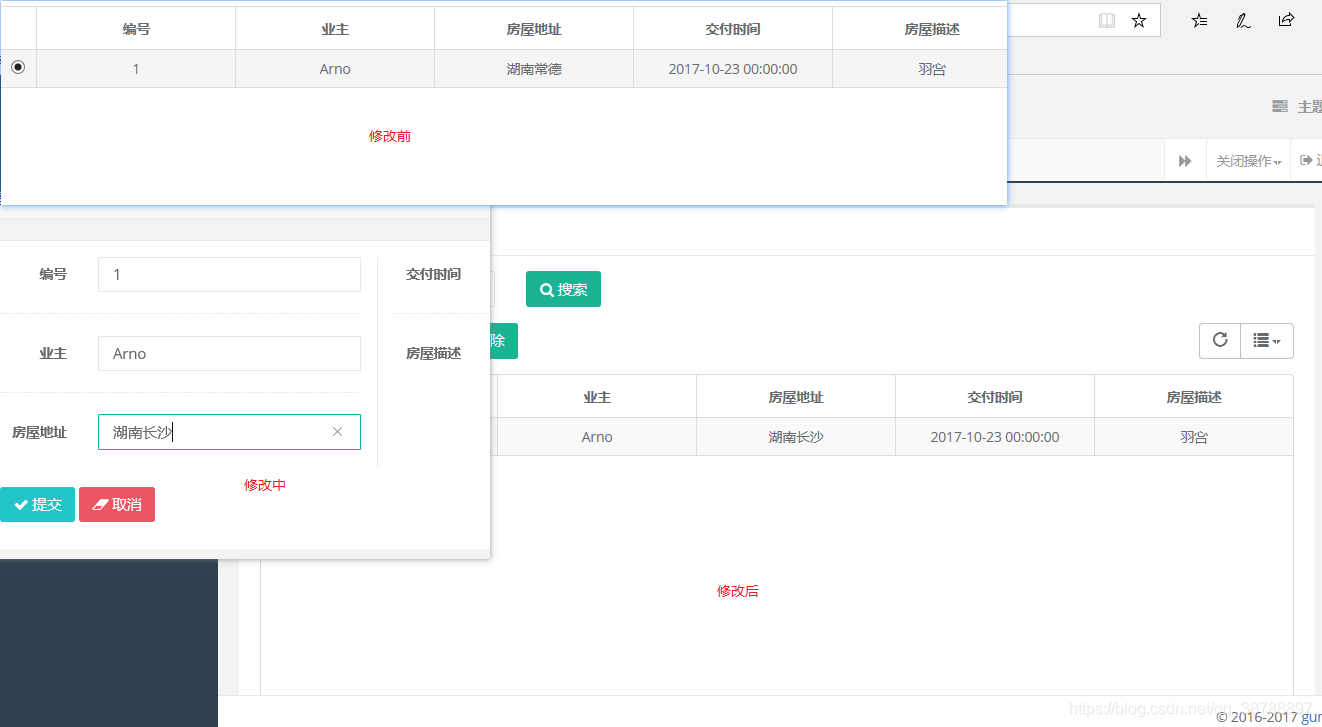
Task: Clear the 房屋地址 field with the X icon
Action: coord(337,432)
